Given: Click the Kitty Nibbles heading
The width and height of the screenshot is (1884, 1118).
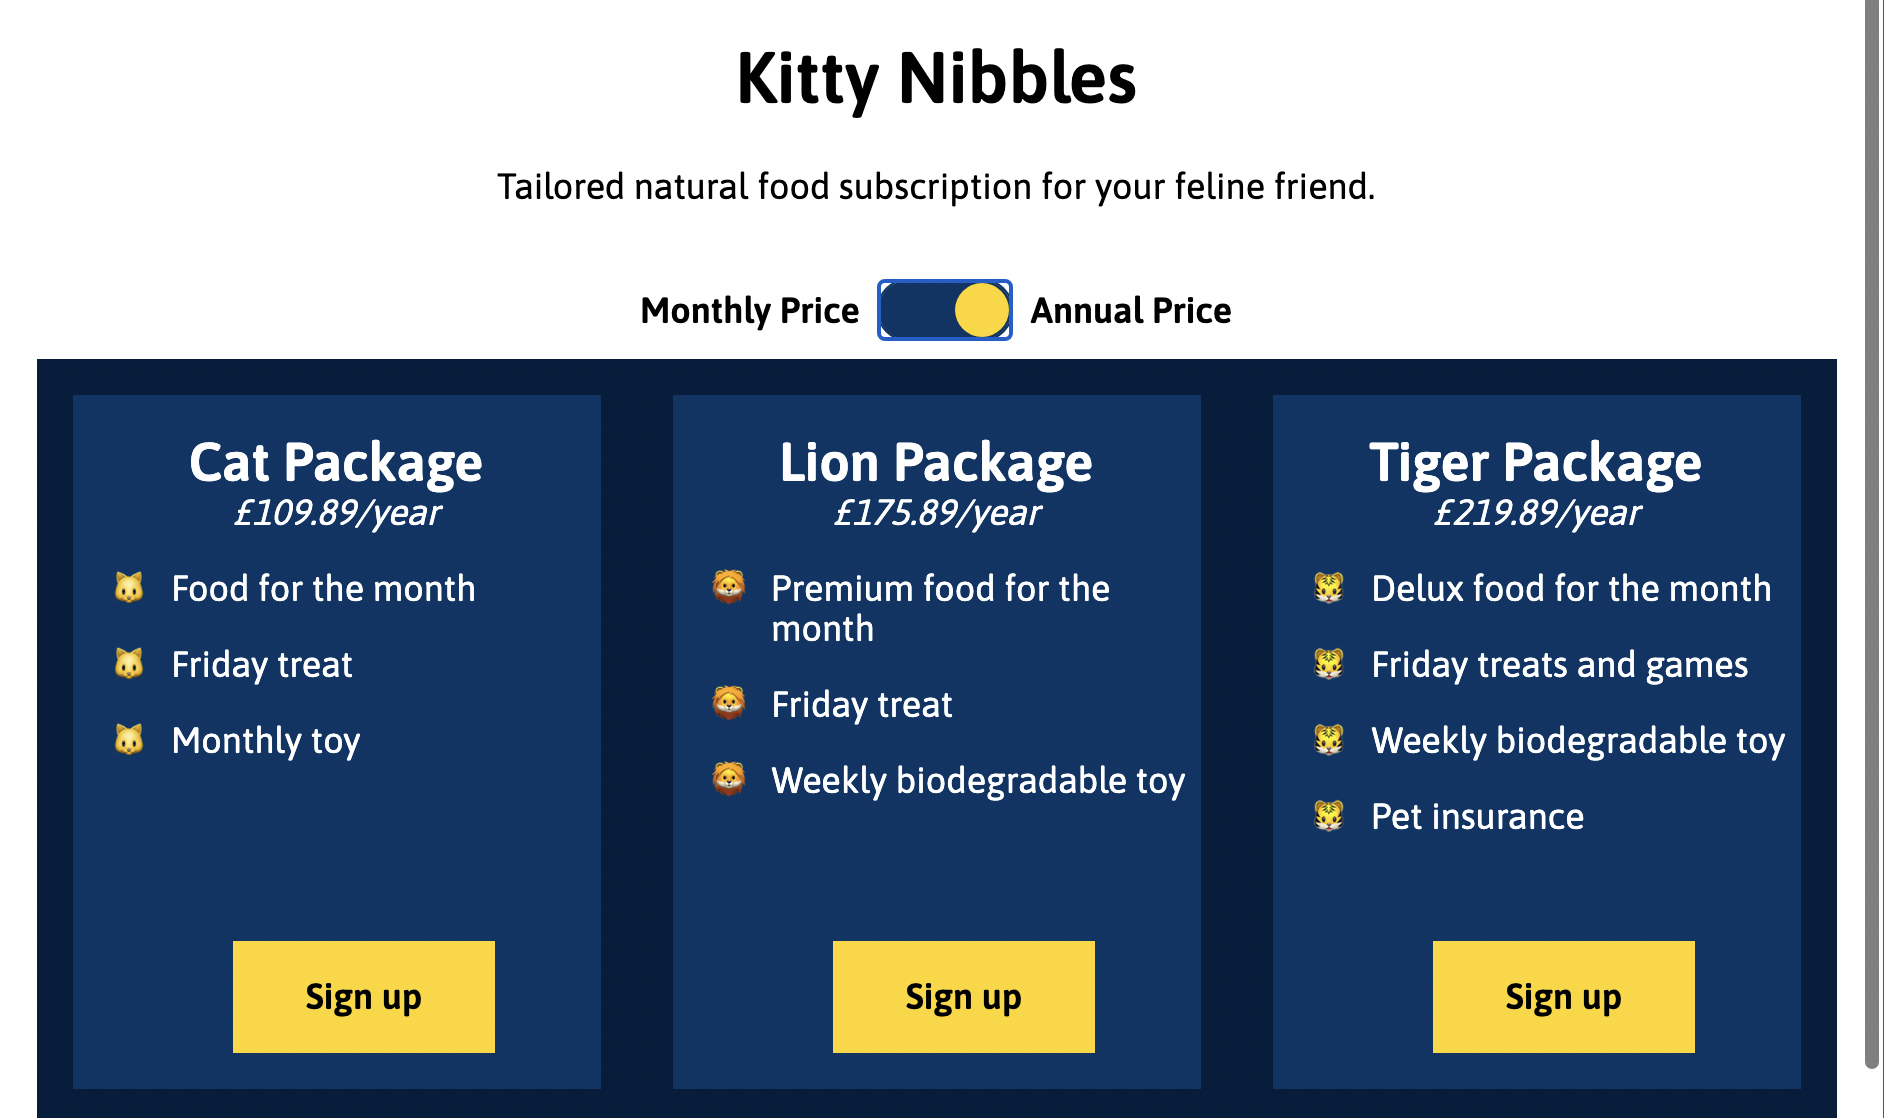Looking at the screenshot, I should [936, 78].
